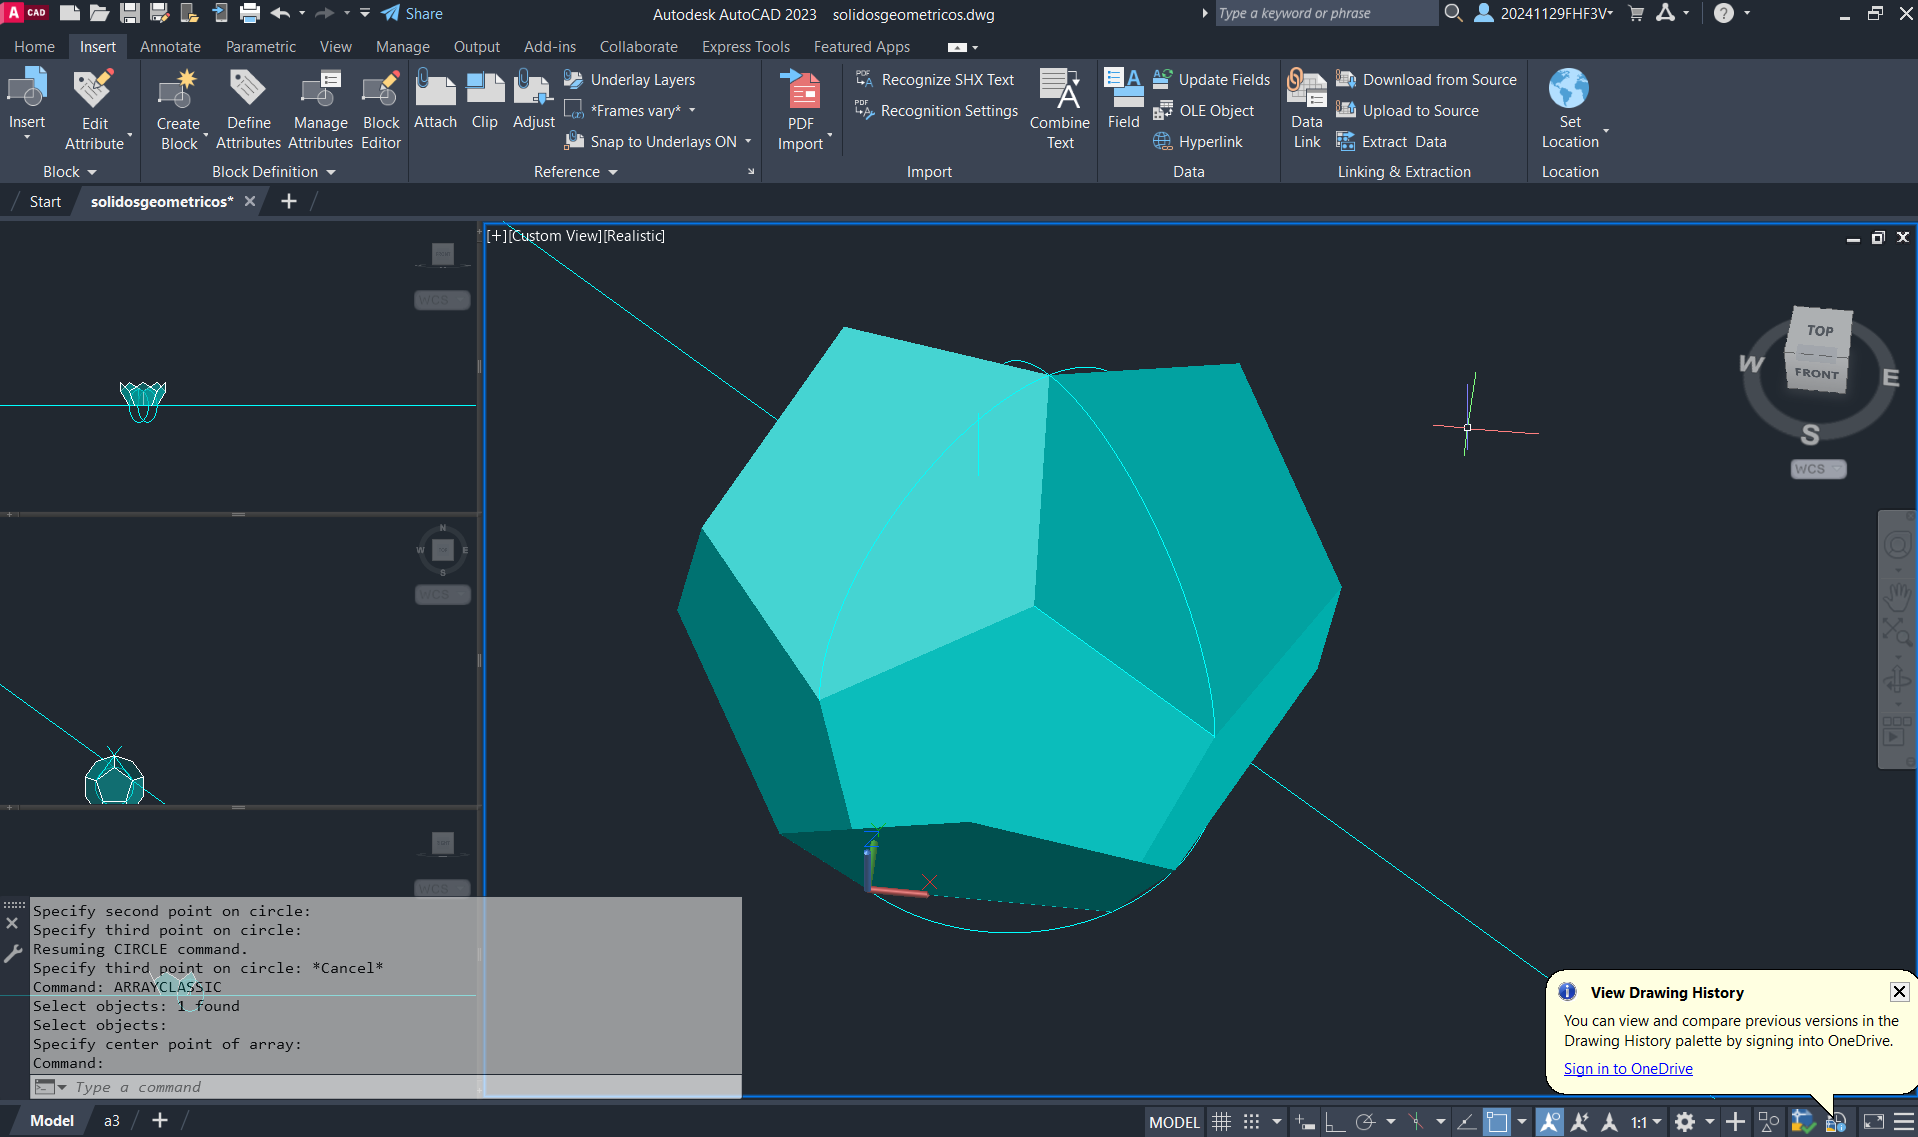Toggle grid display in status bar
This screenshot has width=1918, height=1137.
click(1221, 1122)
